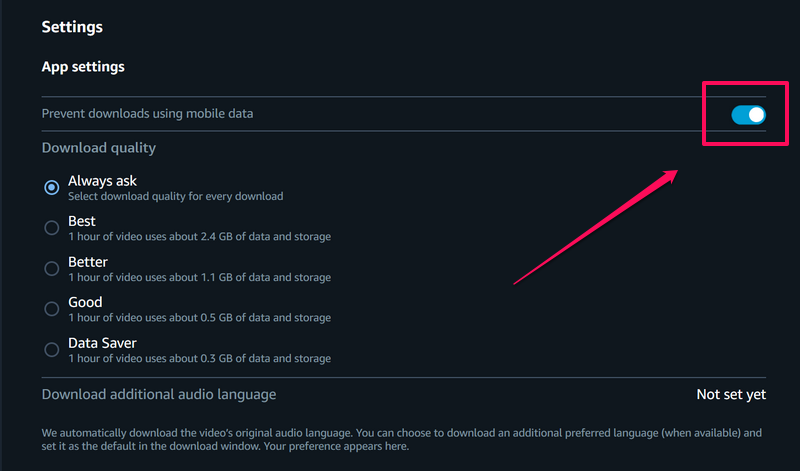Click the 0.3 GB data usage description
The width and height of the screenshot is (800, 471).
pyautogui.click(x=199, y=358)
